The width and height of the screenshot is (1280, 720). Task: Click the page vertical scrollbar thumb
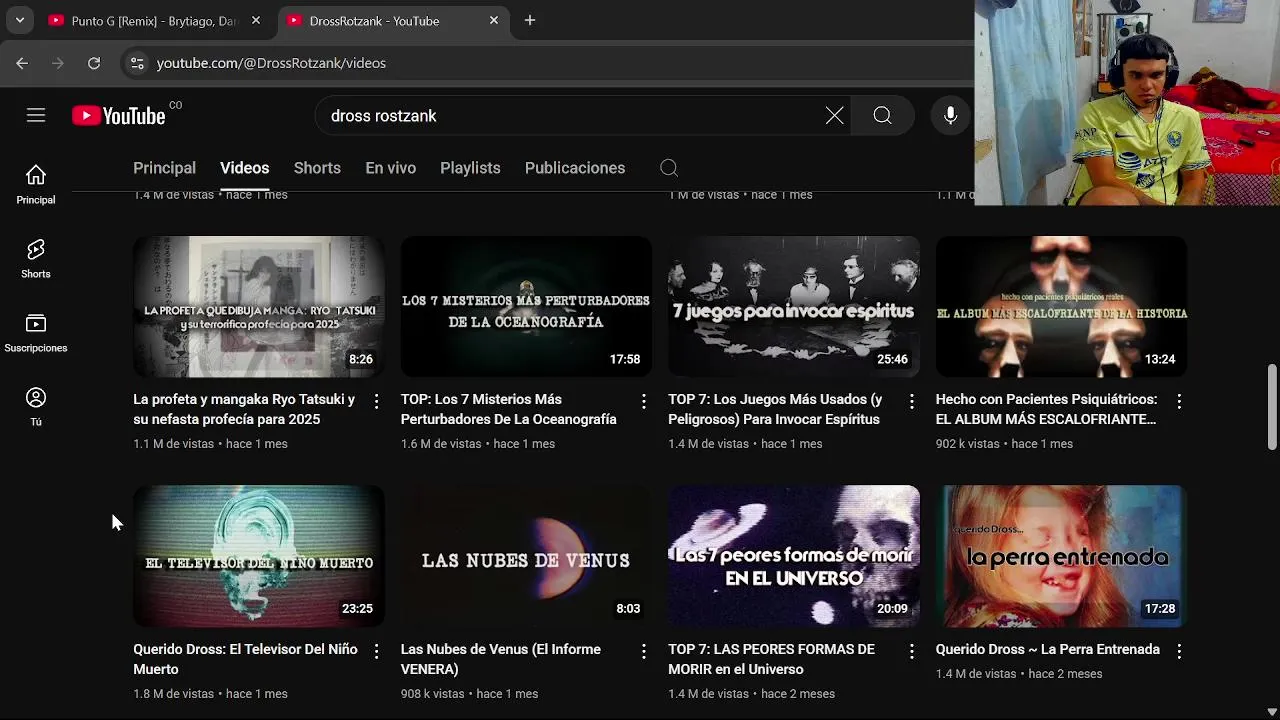tap(1272, 407)
